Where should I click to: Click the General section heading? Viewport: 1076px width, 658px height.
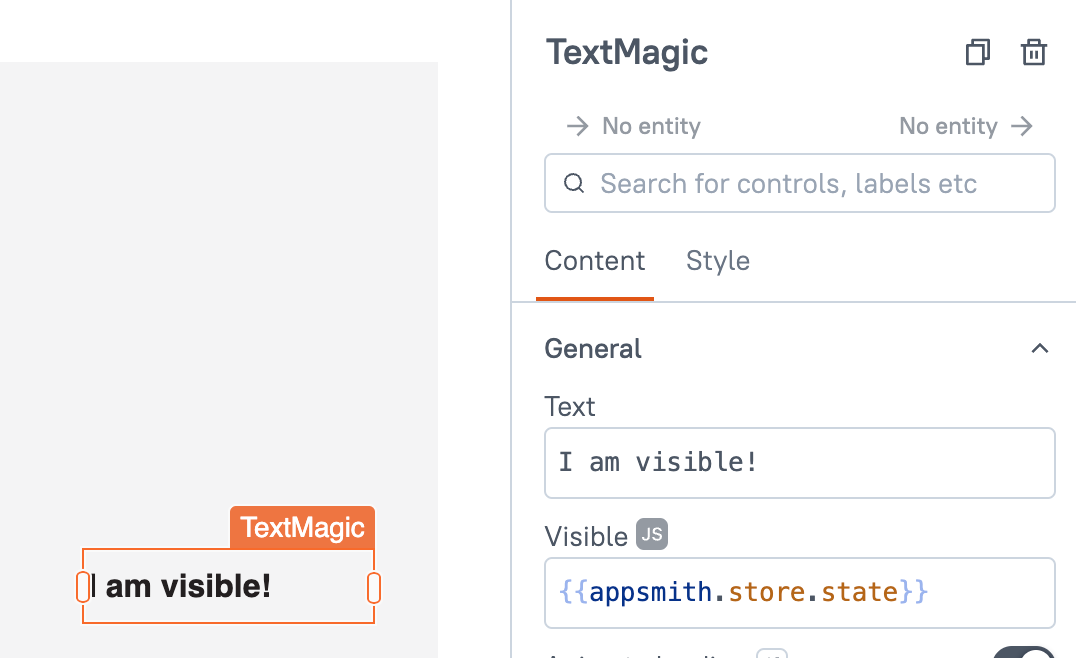coord(593,348)
